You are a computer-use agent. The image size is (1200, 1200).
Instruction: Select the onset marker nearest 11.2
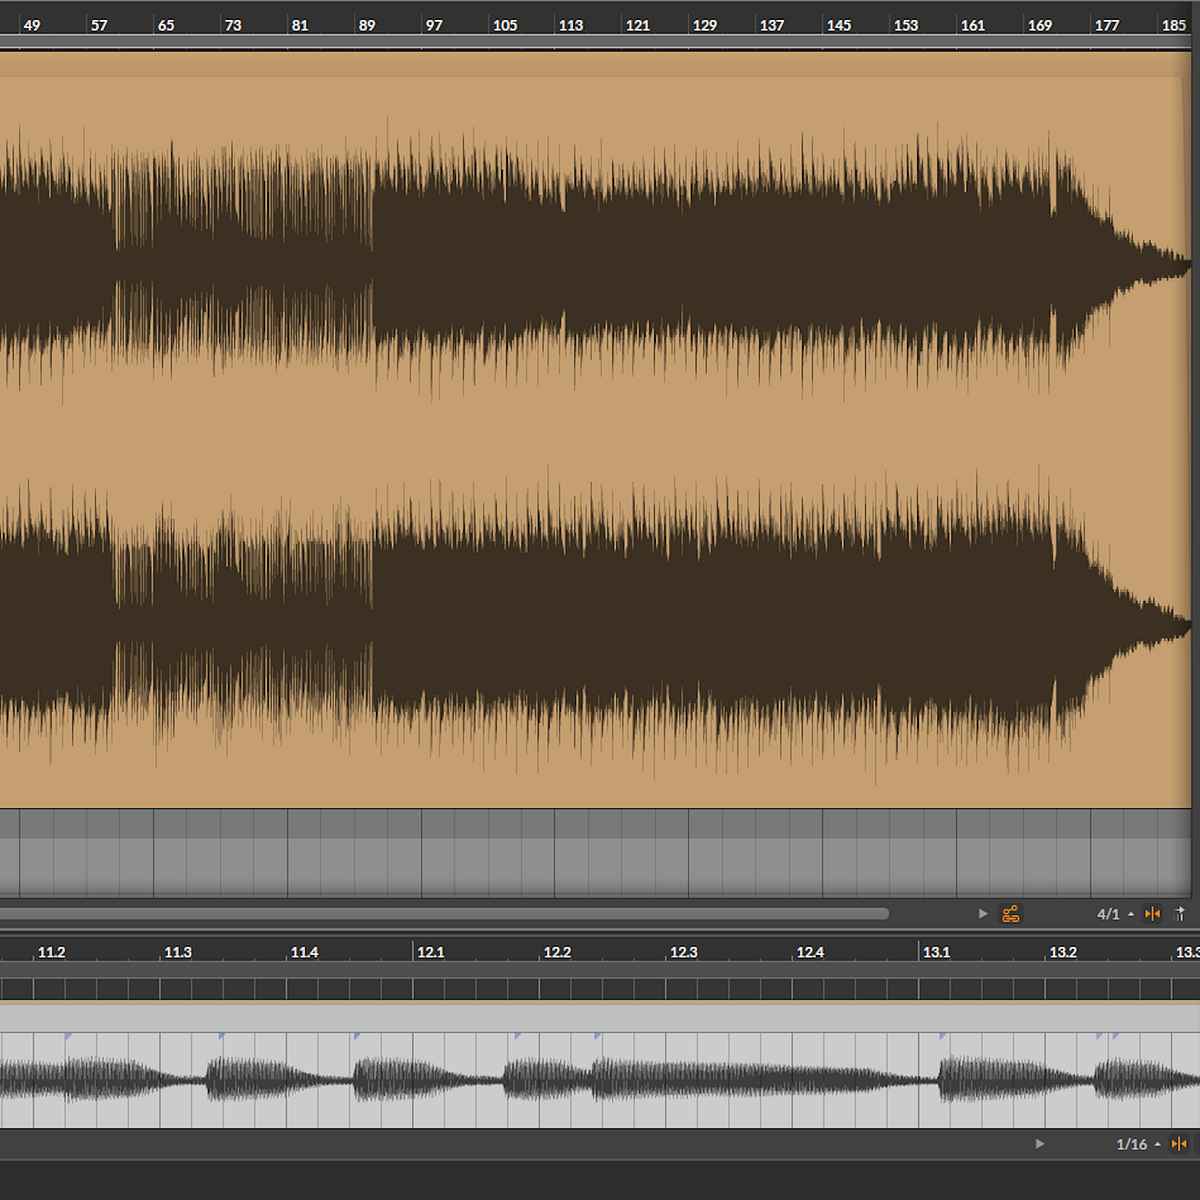click(x=68, y=1037)
